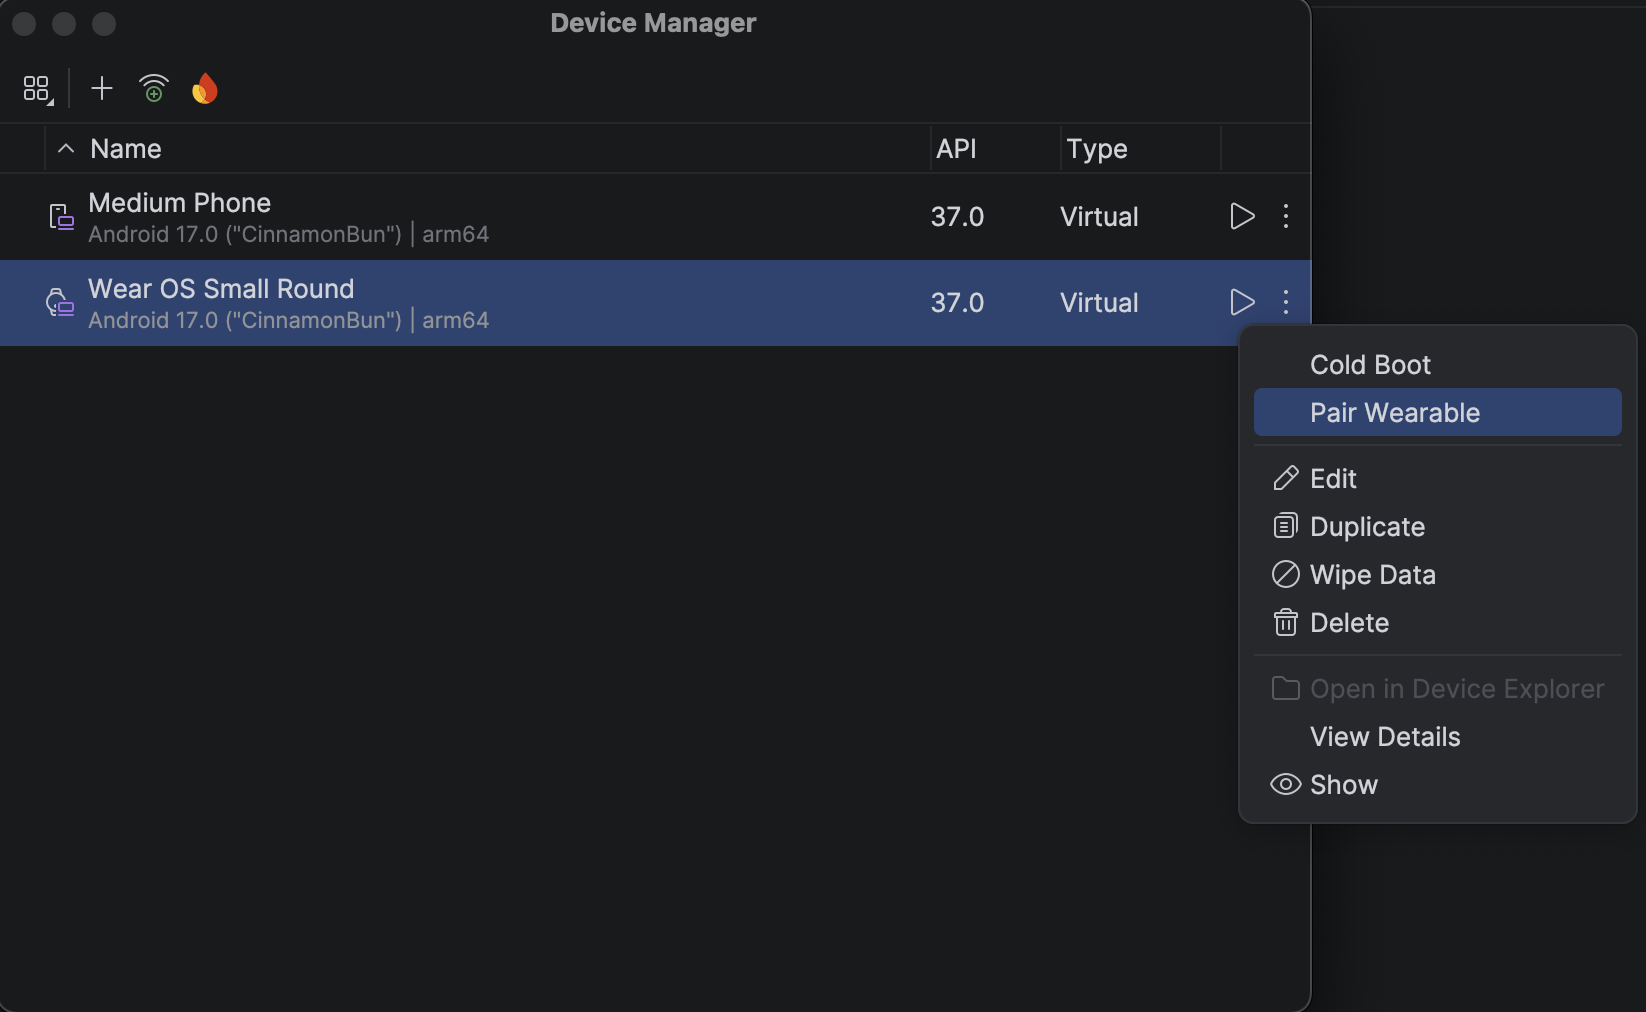Screen dimensions: 1646x1012
Task: Click the plus icon to add device
Action: click(101, 88)
